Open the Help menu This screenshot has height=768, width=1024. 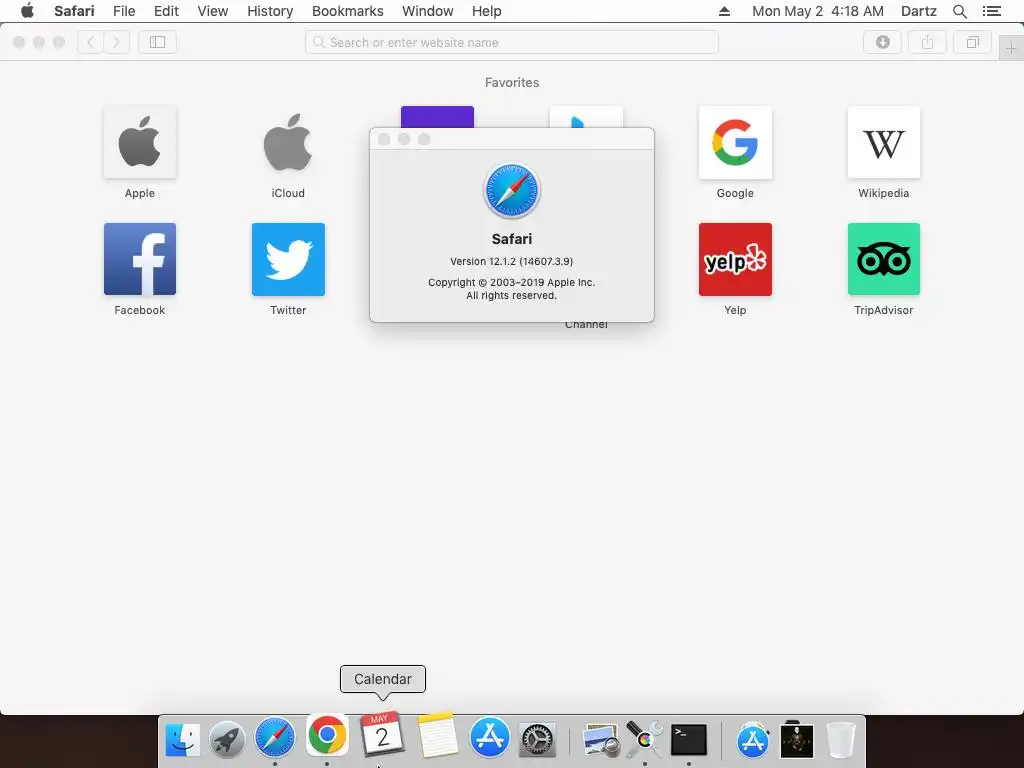pyautogui.click(x=487, y=11)
